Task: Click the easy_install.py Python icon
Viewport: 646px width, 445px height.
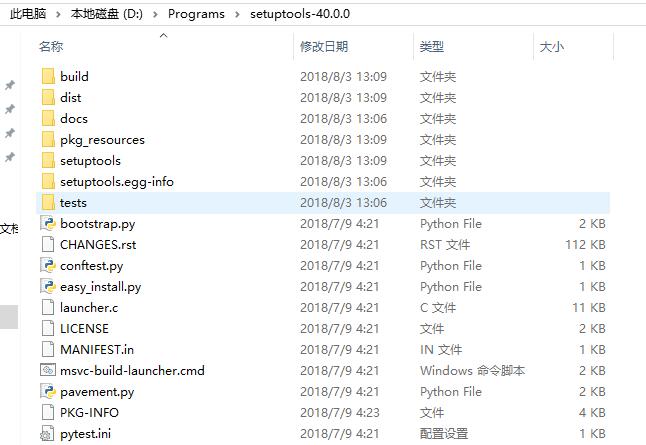Action: pos(48,287)
